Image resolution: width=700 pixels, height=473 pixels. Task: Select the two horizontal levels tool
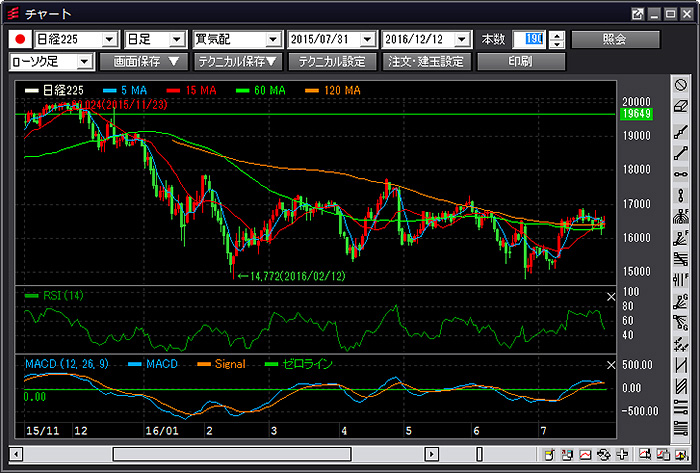[x=681, y=407]
